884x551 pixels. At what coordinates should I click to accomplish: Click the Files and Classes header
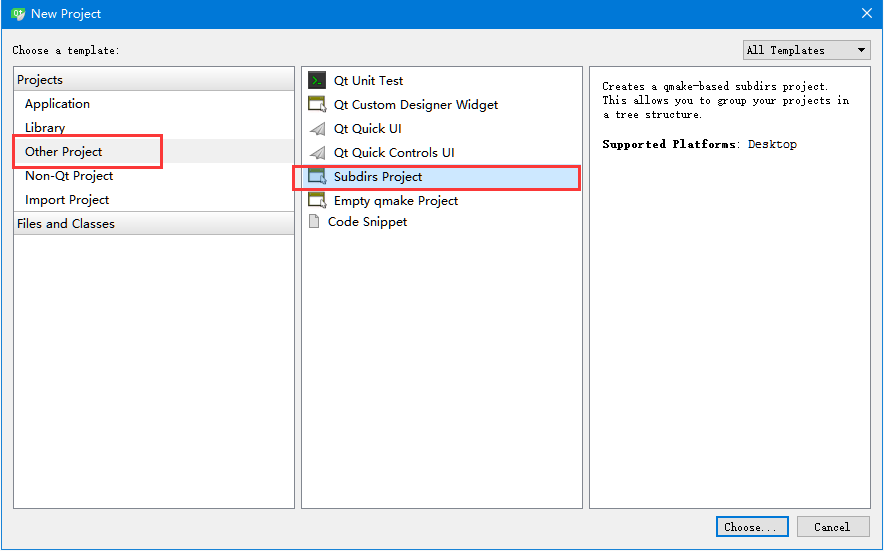(x=66, y=224)
